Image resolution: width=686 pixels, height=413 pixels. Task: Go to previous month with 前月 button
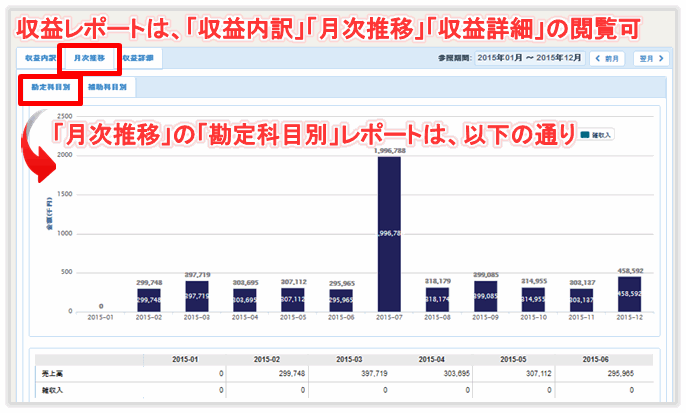point(607,59)
